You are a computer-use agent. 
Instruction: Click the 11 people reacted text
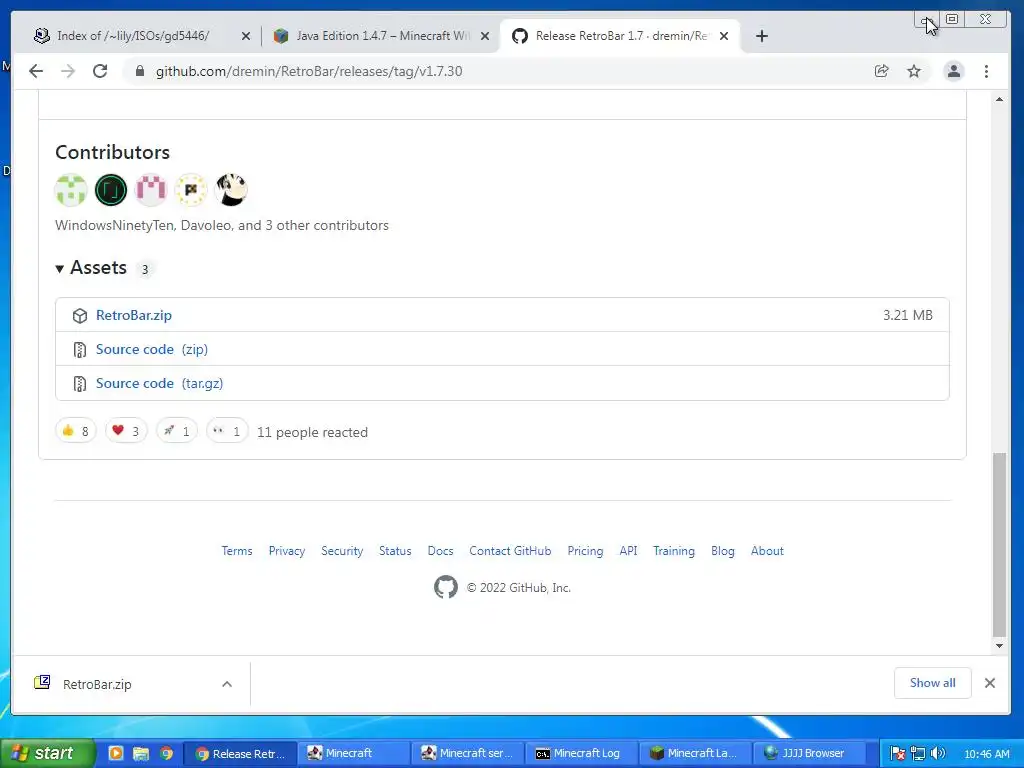tap(312, 432)
